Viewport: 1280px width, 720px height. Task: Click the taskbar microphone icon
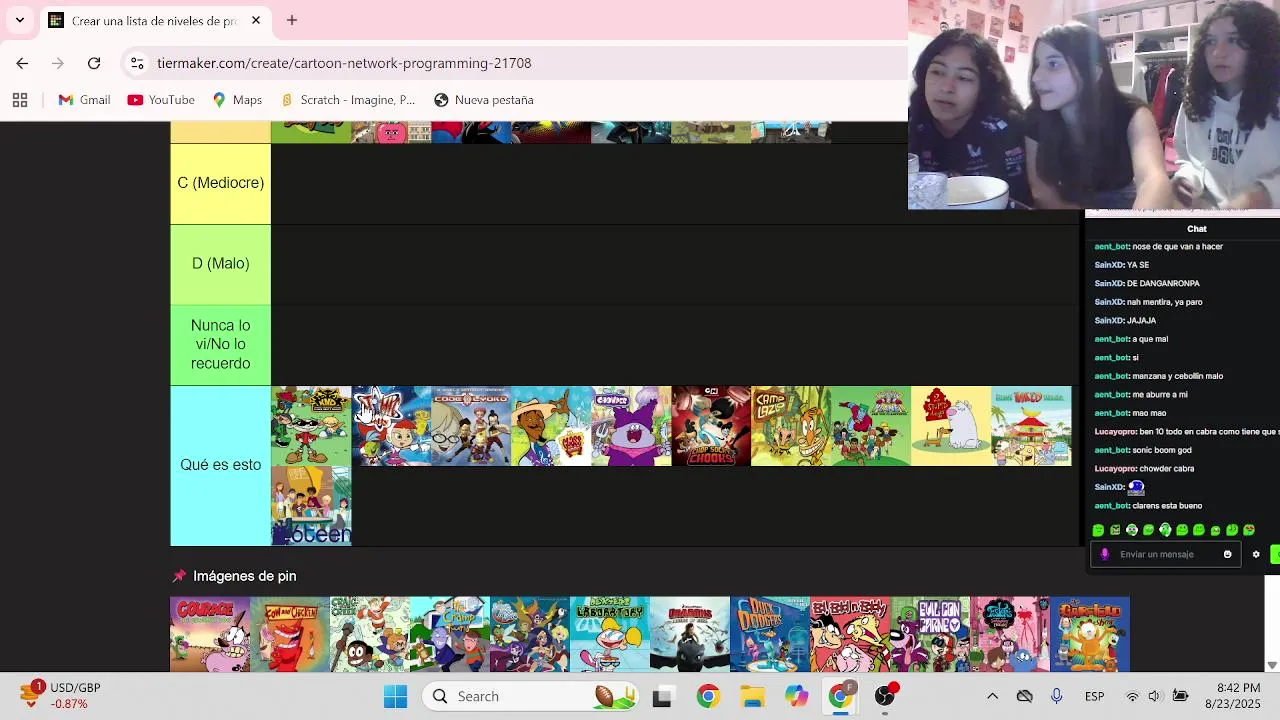pyautogui.click(x=1057, y=696)
